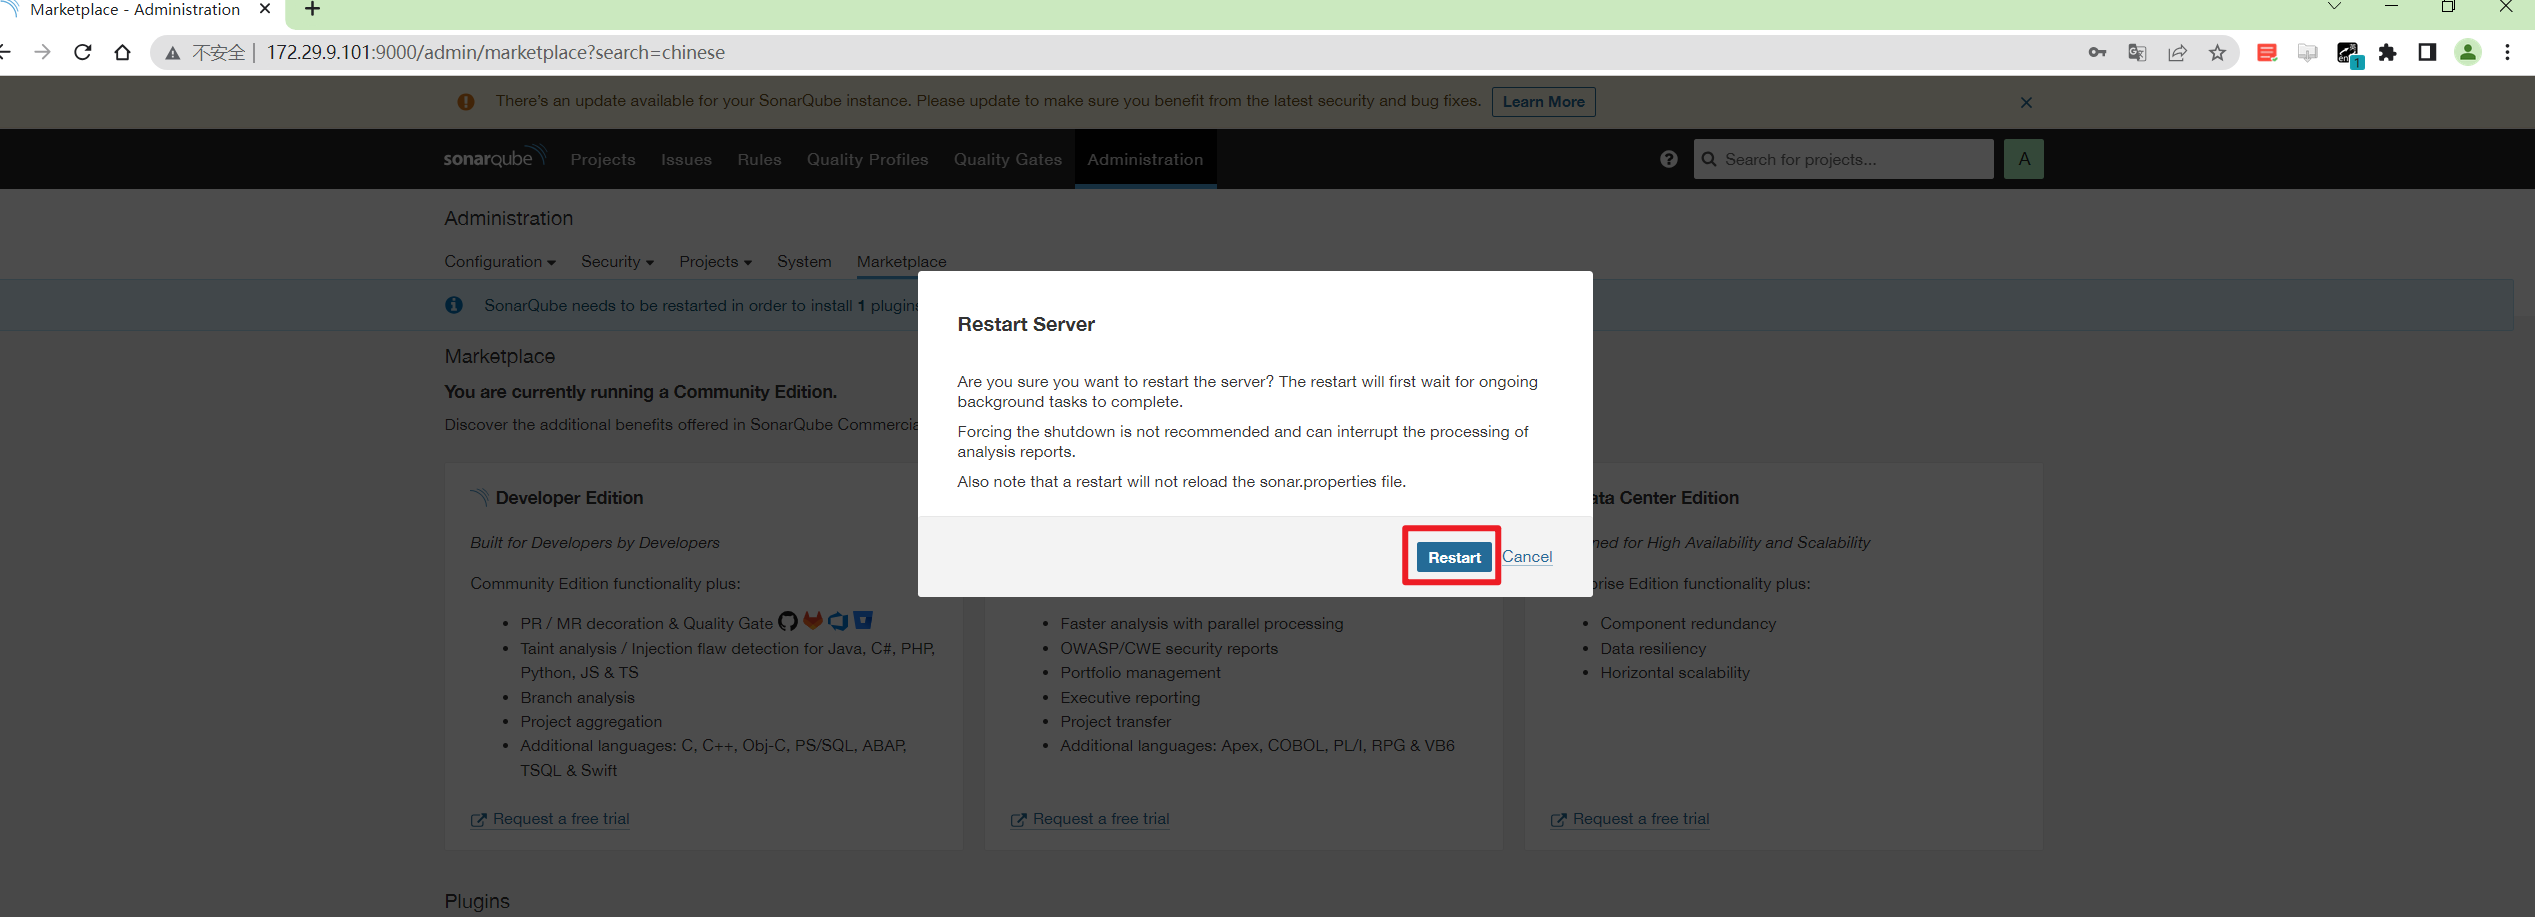The width and height of the screenshot is (2535, 917).
Task: Open the Chrome profile avatar
Action: 2468,52
